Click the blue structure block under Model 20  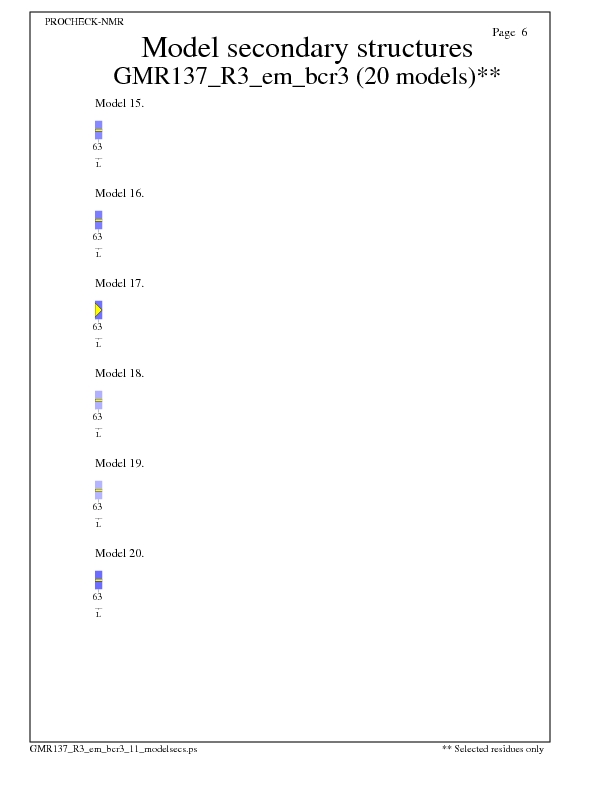tap(98, 580)
